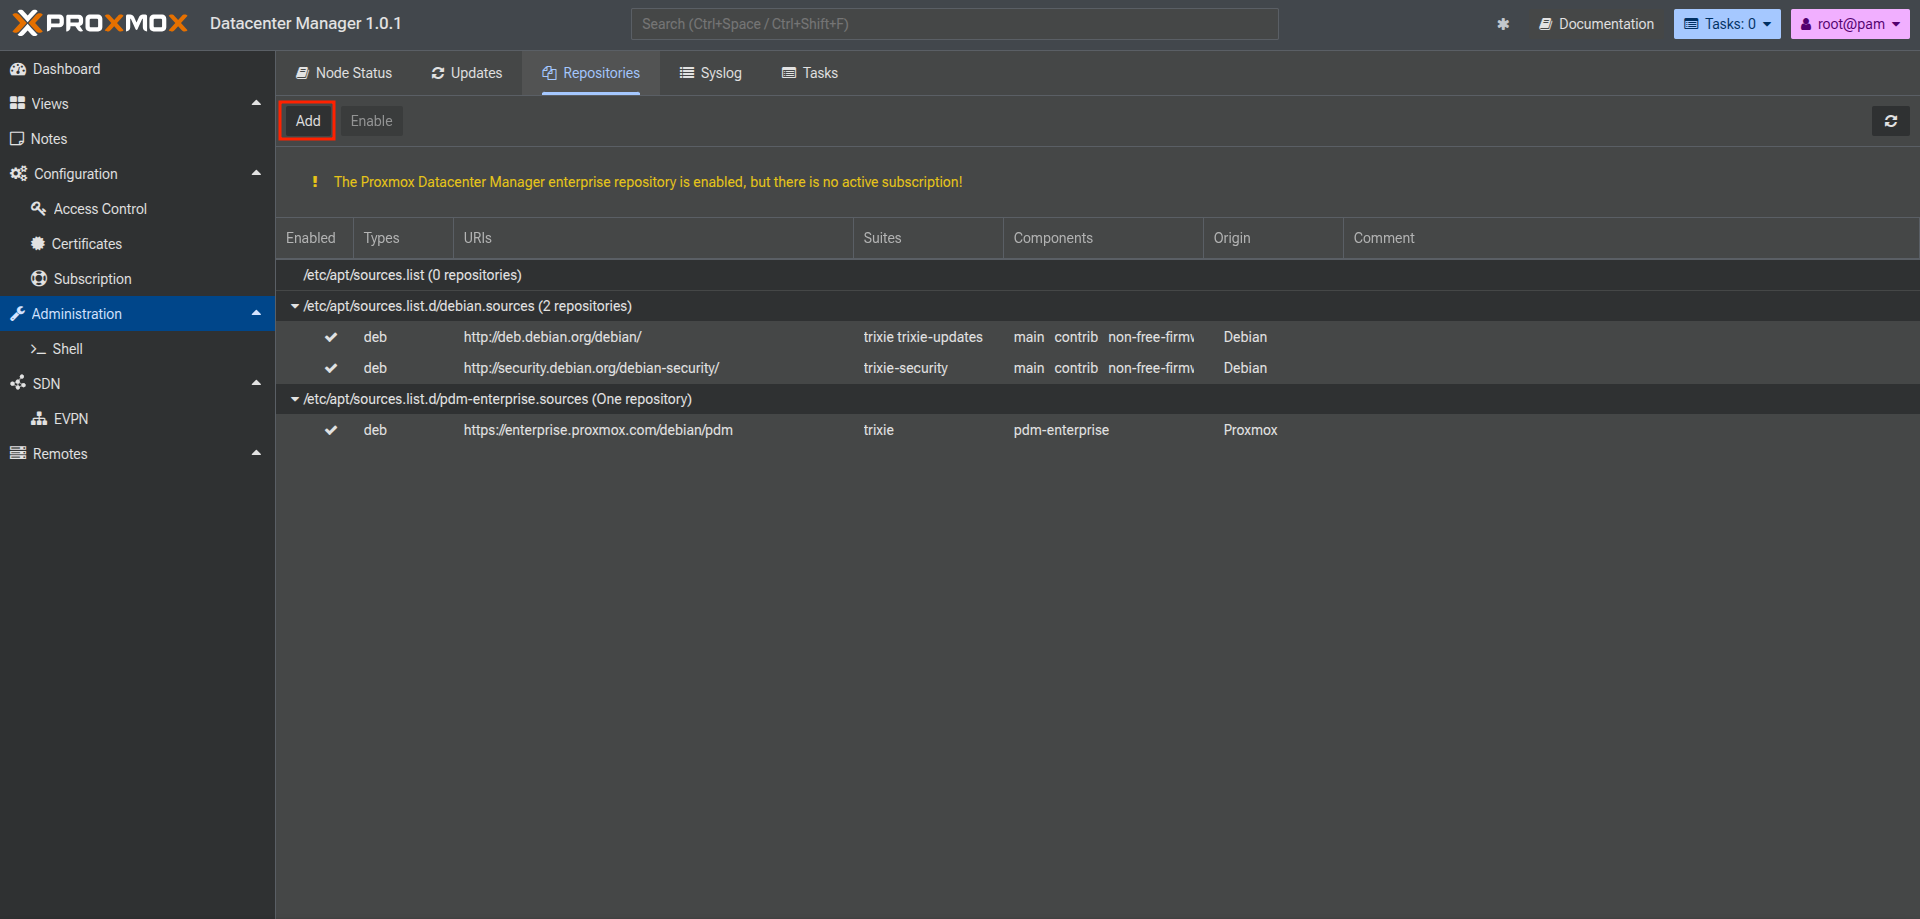Collapse the SDN sidebar section

[256, 383]
